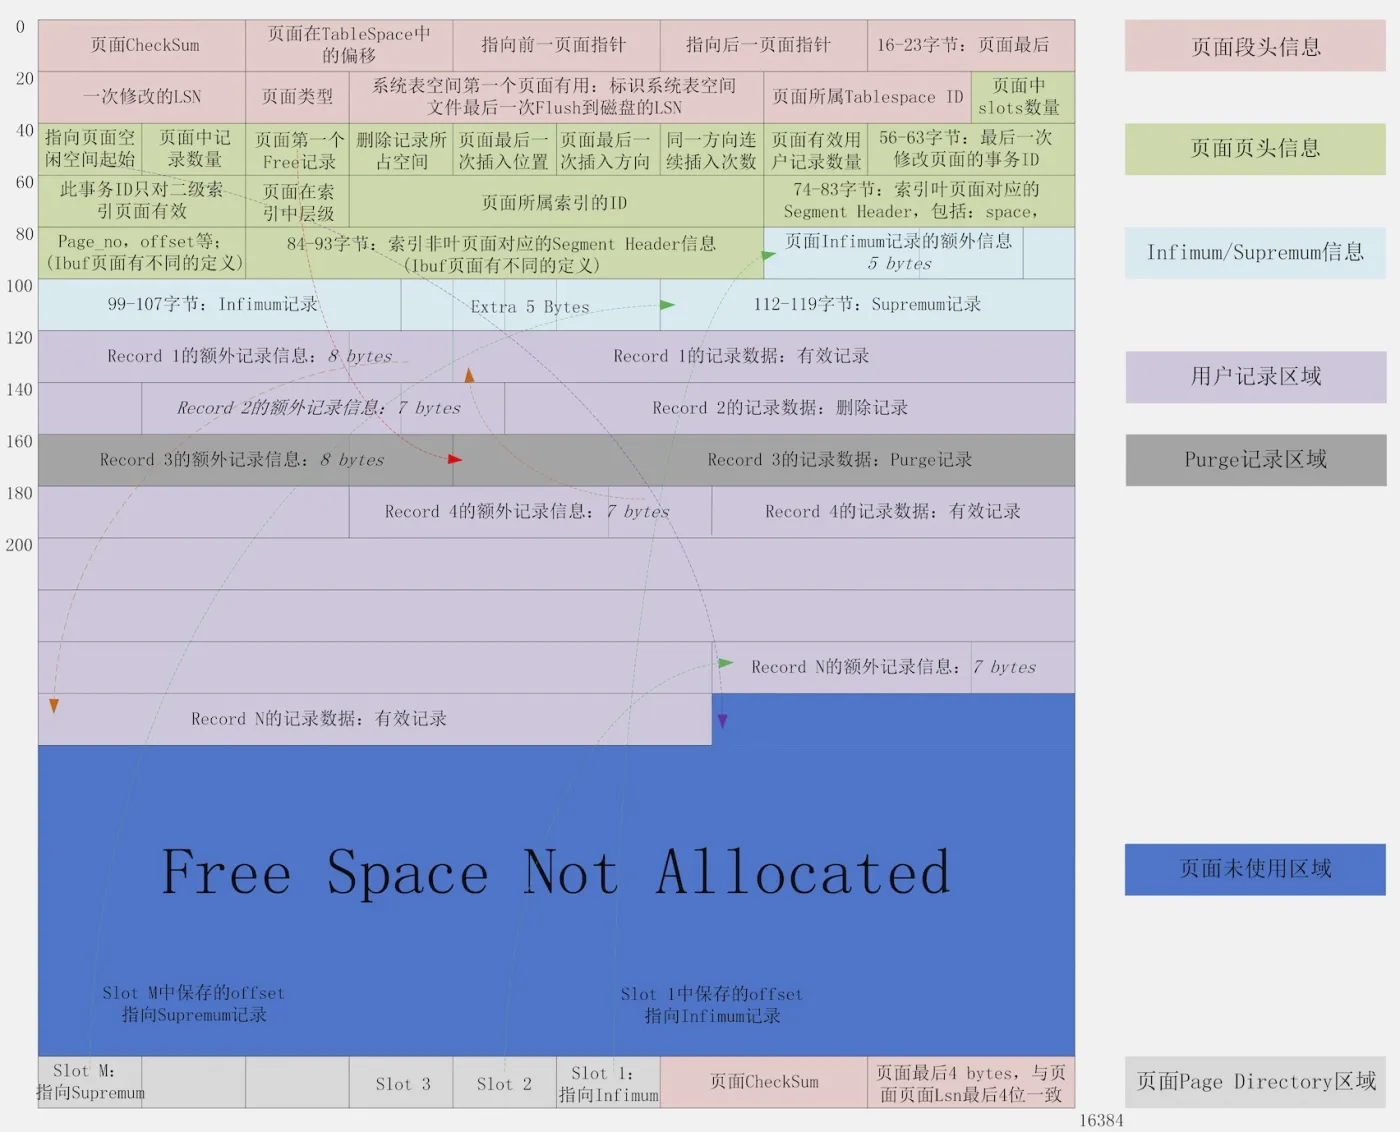Select Record N的额外记录信息 7 bytes

pyautogui.click(x=893, y=667)
